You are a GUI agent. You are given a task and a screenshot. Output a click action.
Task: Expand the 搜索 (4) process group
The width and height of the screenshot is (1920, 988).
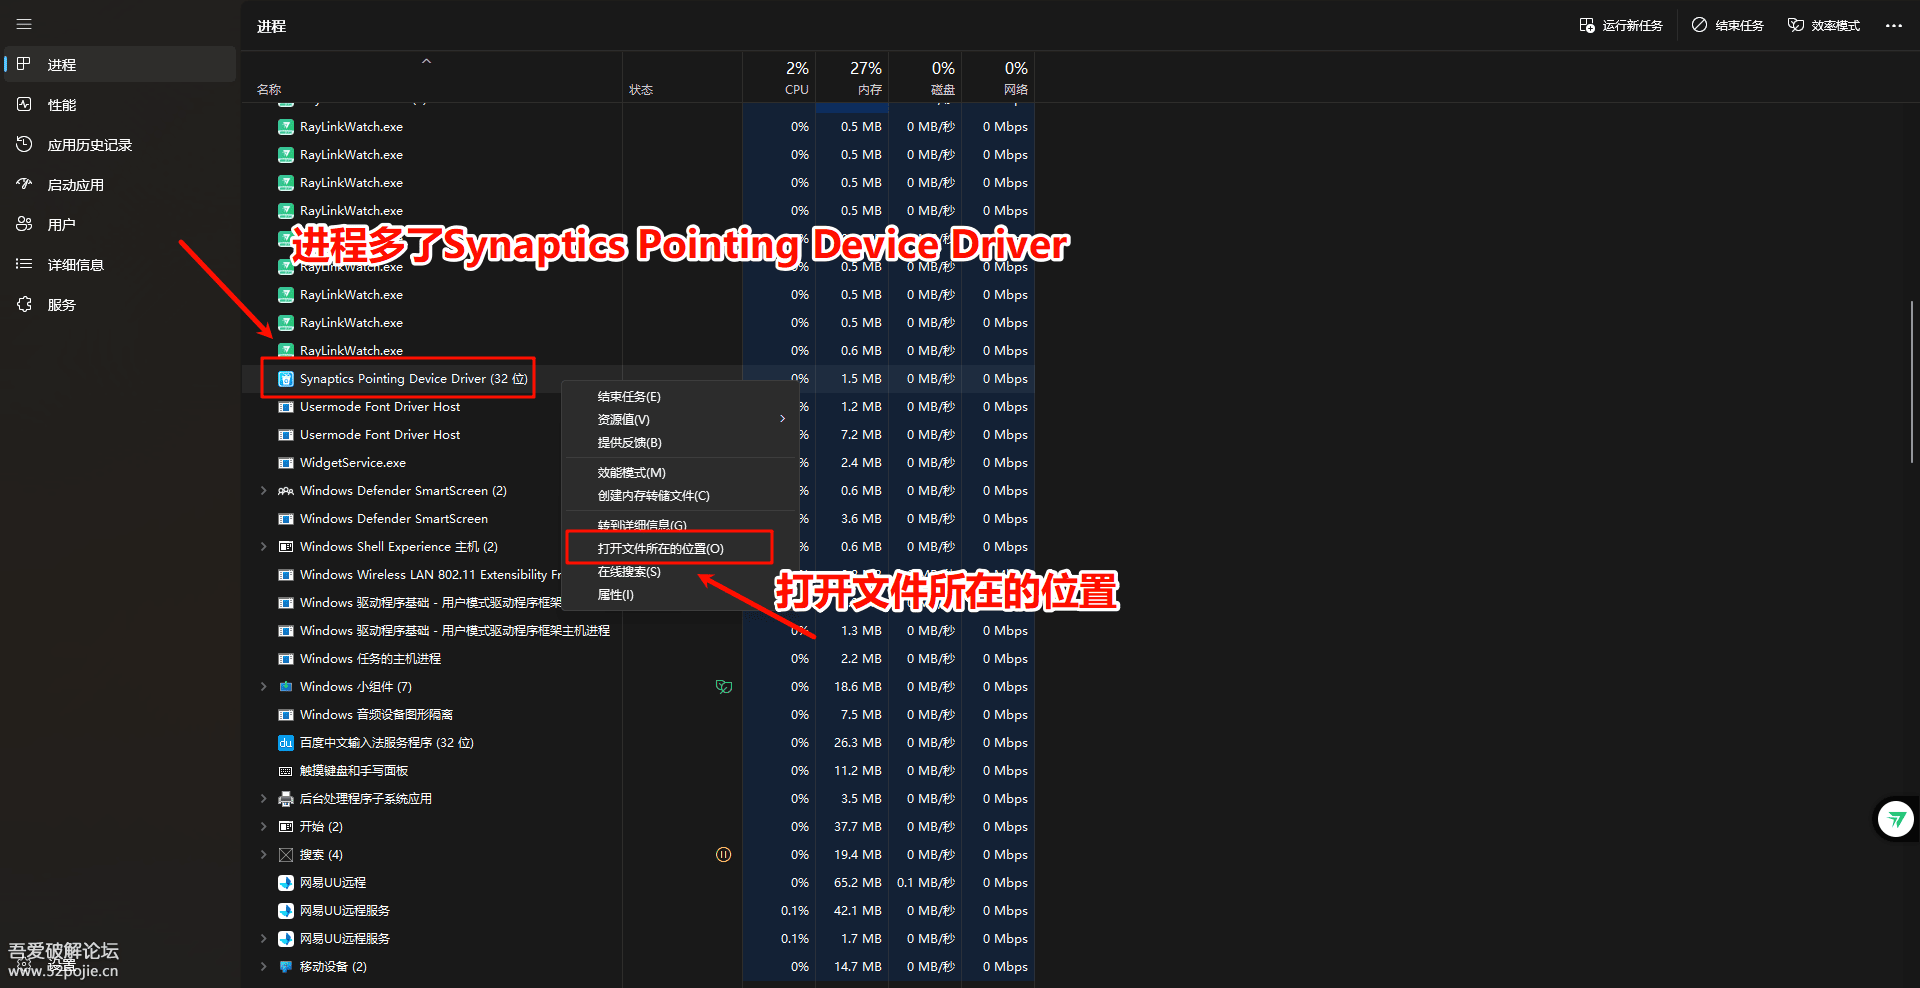(x=263, y=855)
